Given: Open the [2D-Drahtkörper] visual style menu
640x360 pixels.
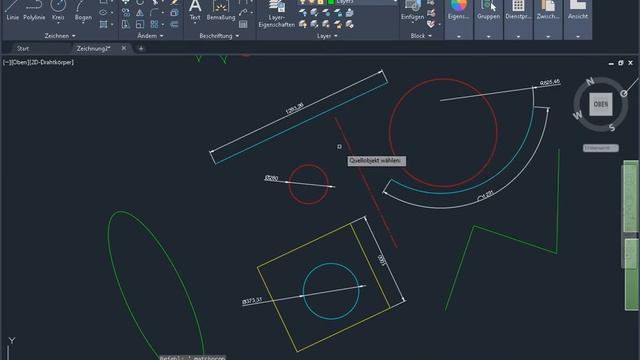Looking at the screenshot, I should (x=51, y=62).
